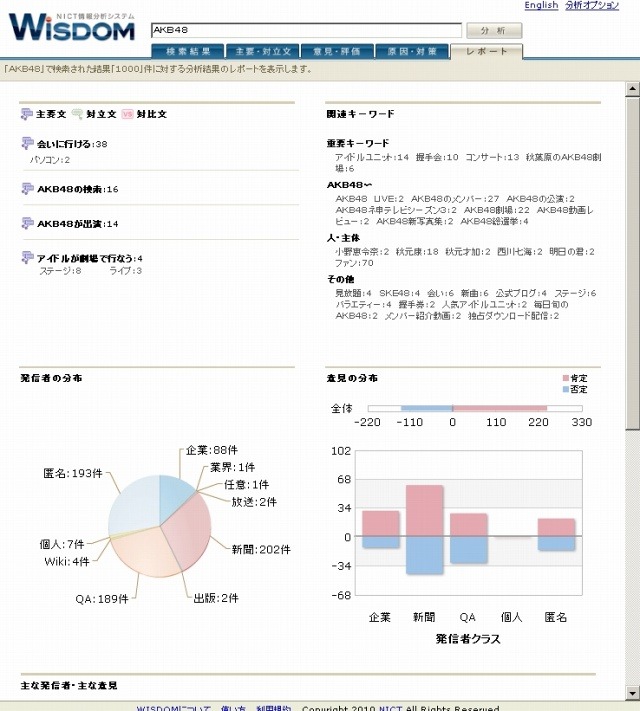
Task: Click pie label 個人:7件
Action: pyautogui.click(x=62, y=544)
